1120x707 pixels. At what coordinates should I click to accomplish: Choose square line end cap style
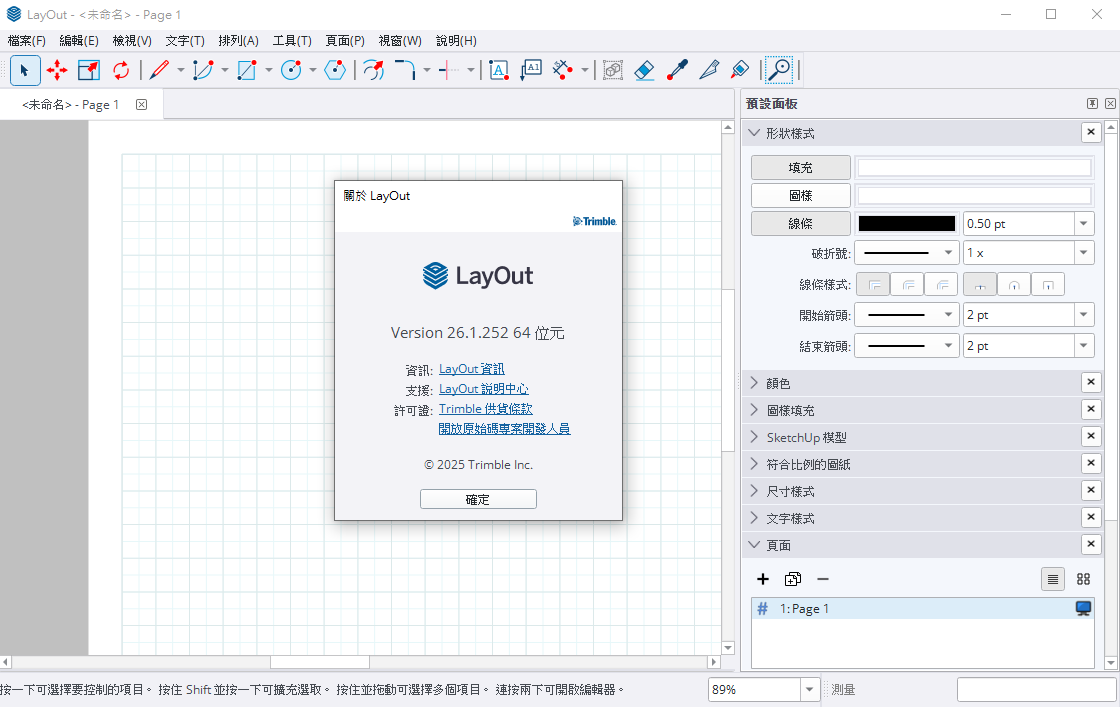pyautogui.click(x=1048, y=284)
